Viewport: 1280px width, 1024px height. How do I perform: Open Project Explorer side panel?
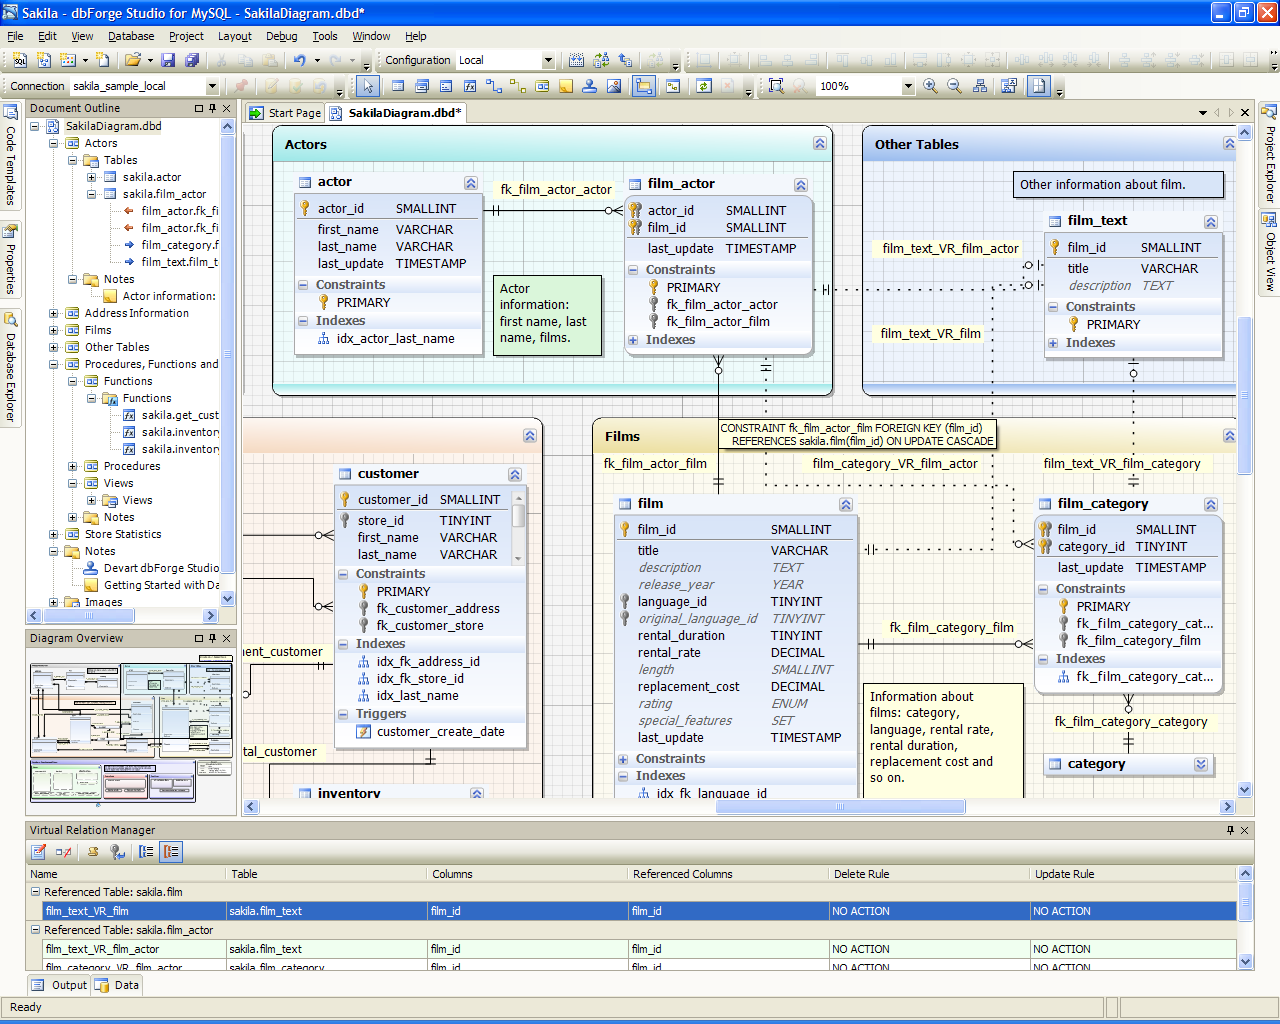click(1269, 153)
